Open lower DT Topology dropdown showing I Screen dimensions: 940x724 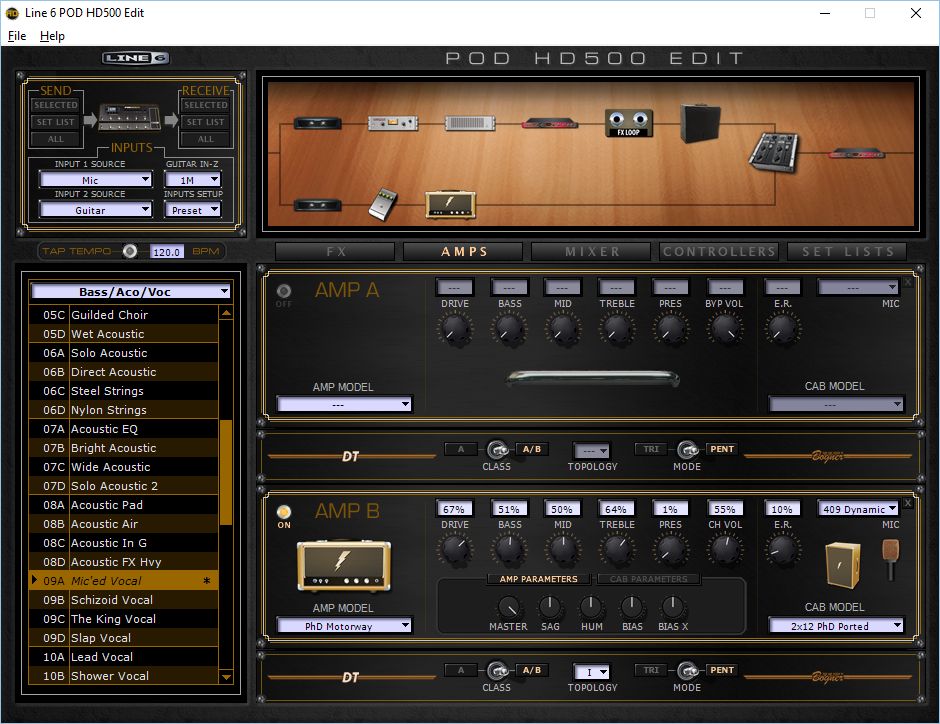point(592,672)
